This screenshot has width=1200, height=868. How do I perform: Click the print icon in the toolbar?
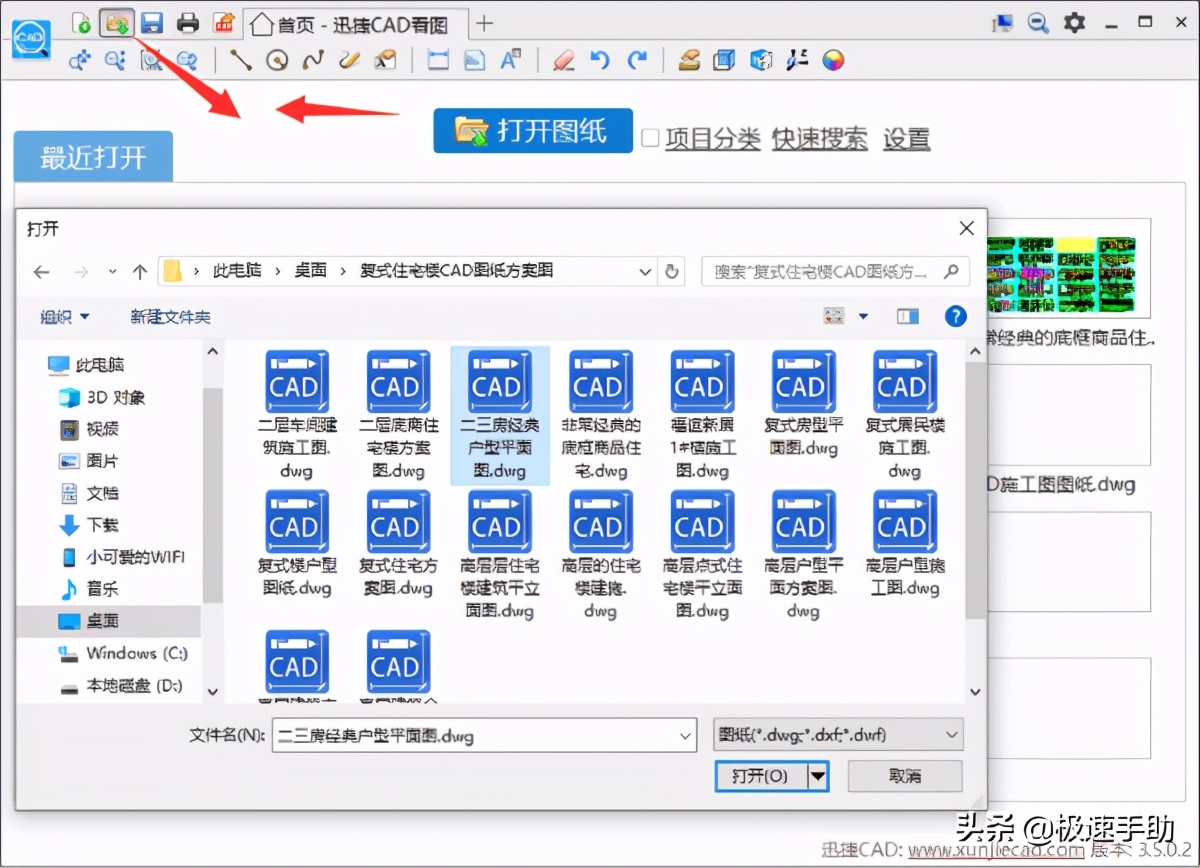[188, 22]
